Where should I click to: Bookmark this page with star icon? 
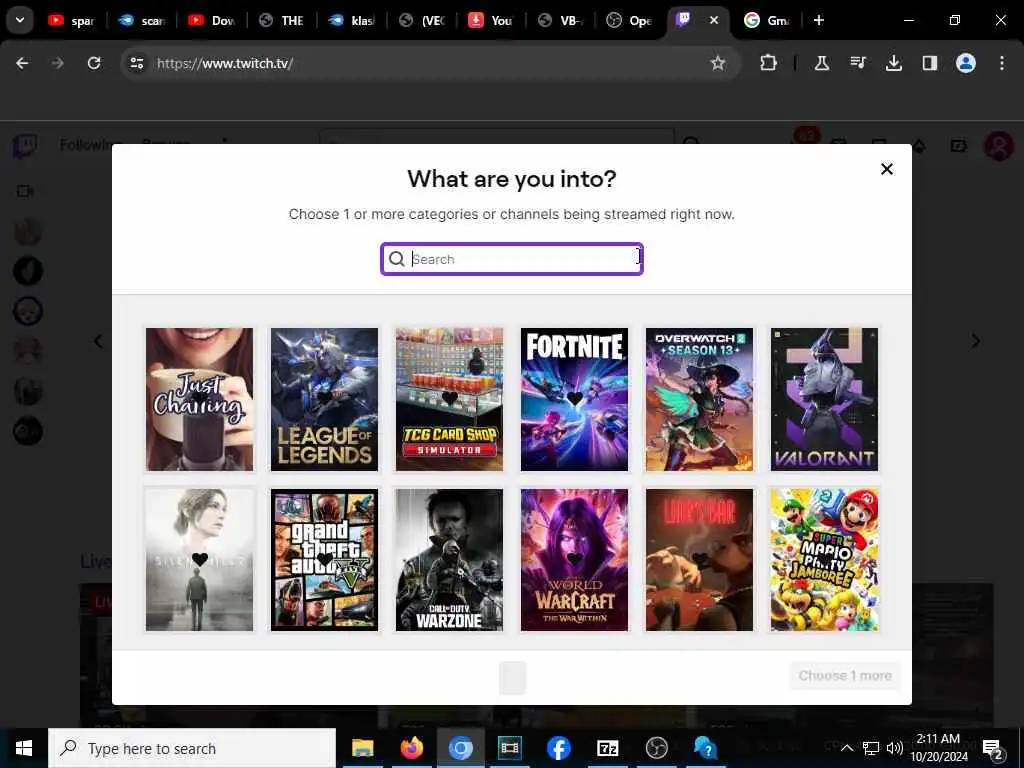click(718, 63)
